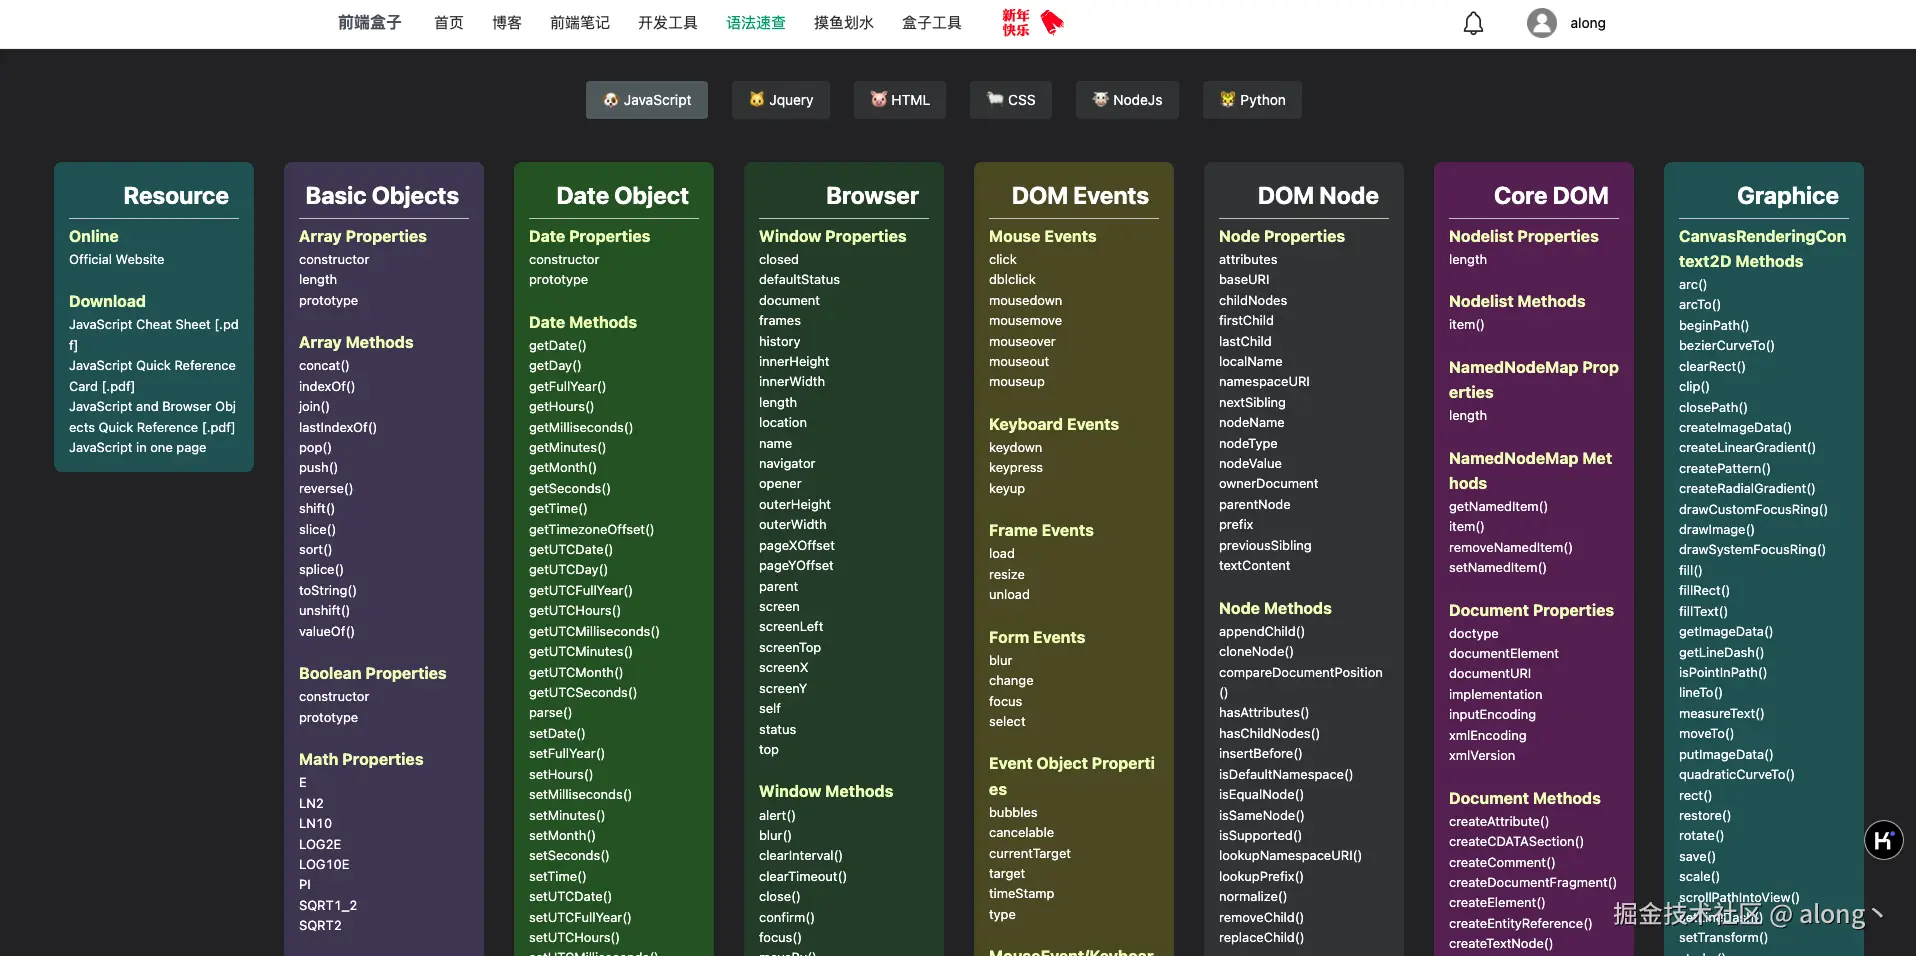Click getNamedItem() in NamedNodeMap Methods
This screenshot has height=956, width=1916.
[1498, 507]
